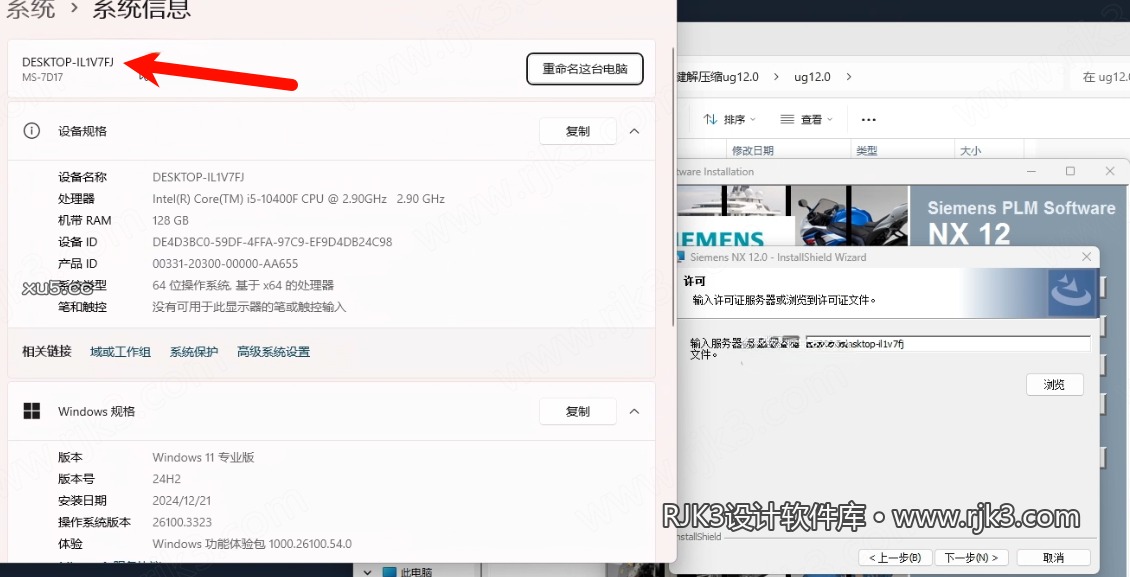Click the pen and touch value 没有可用于此显示器的笔或触控输入
The height and width of the screenshot is (577, 1130).
pos(249,307)
